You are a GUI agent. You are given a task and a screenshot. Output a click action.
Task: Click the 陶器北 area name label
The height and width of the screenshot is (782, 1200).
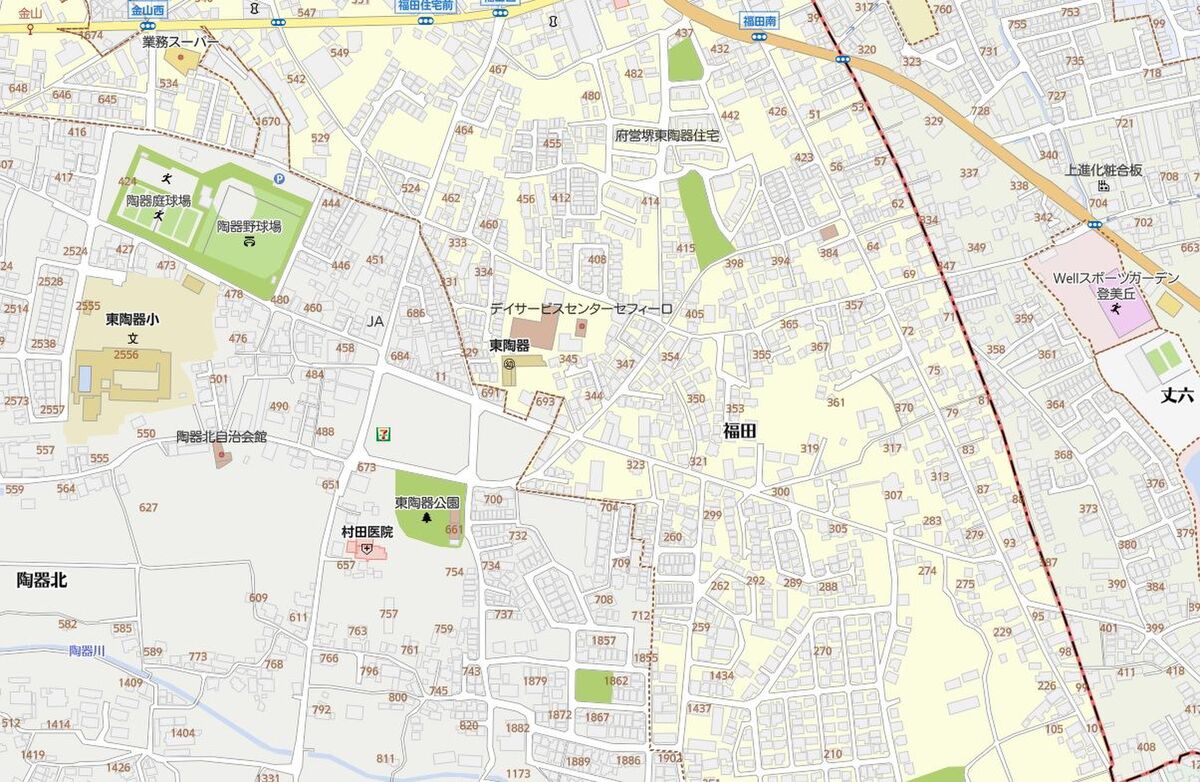pyautogui.click(x=42, y=580)
